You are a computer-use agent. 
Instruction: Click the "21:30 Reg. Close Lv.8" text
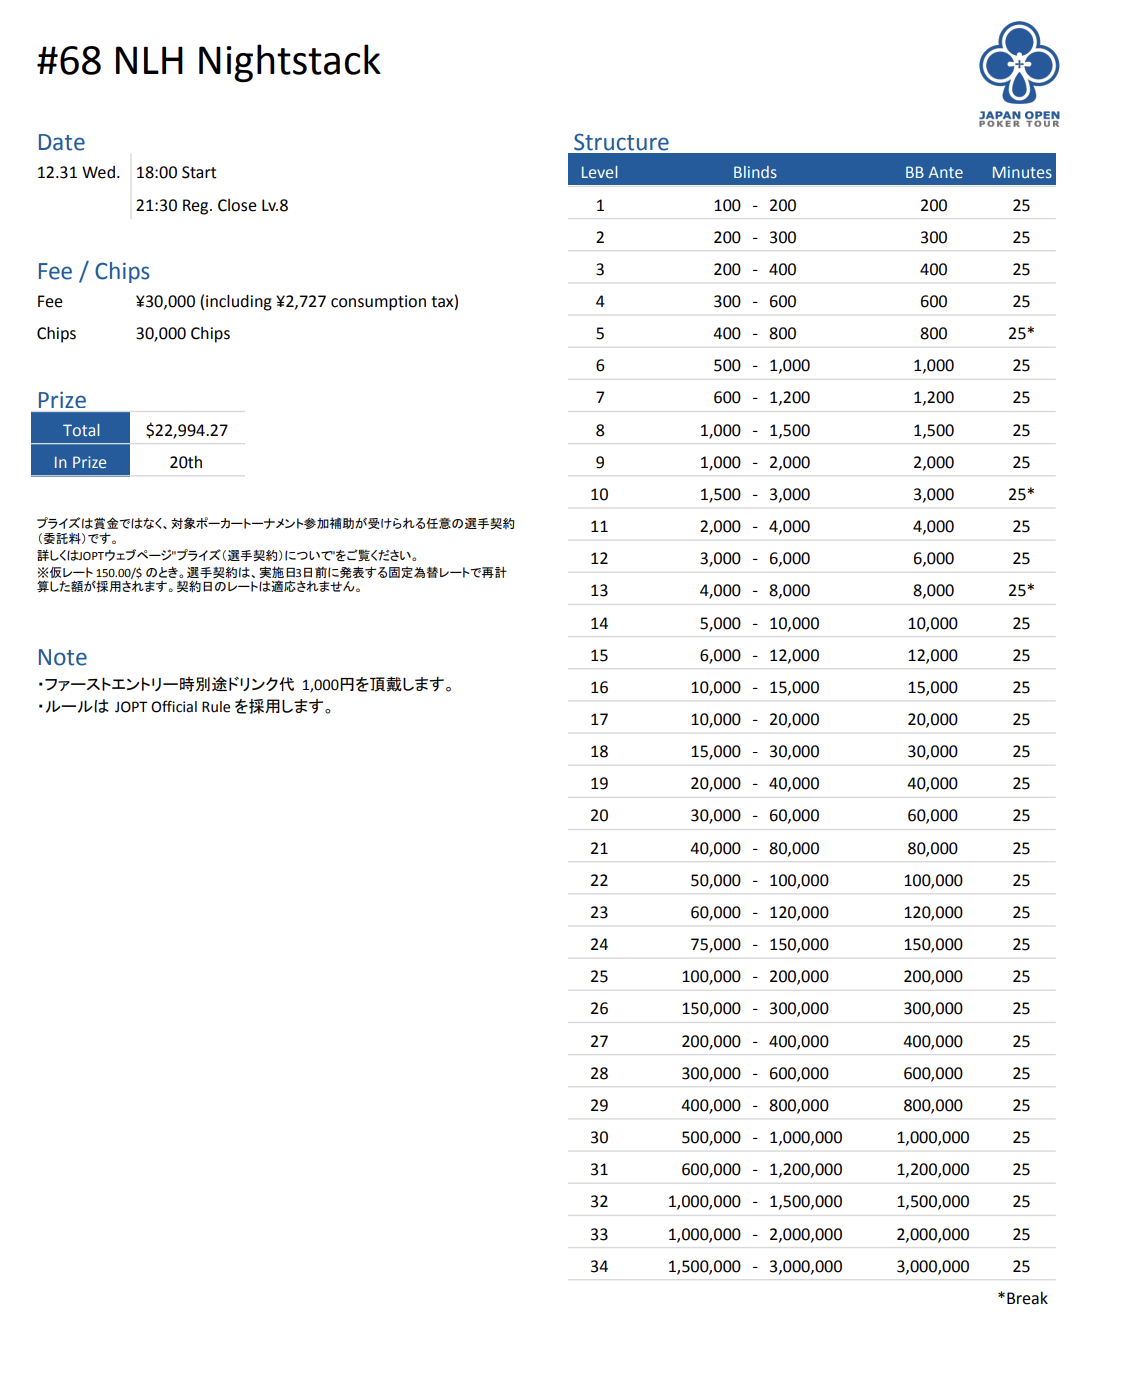pyautogui.click(x=212, y=205)
